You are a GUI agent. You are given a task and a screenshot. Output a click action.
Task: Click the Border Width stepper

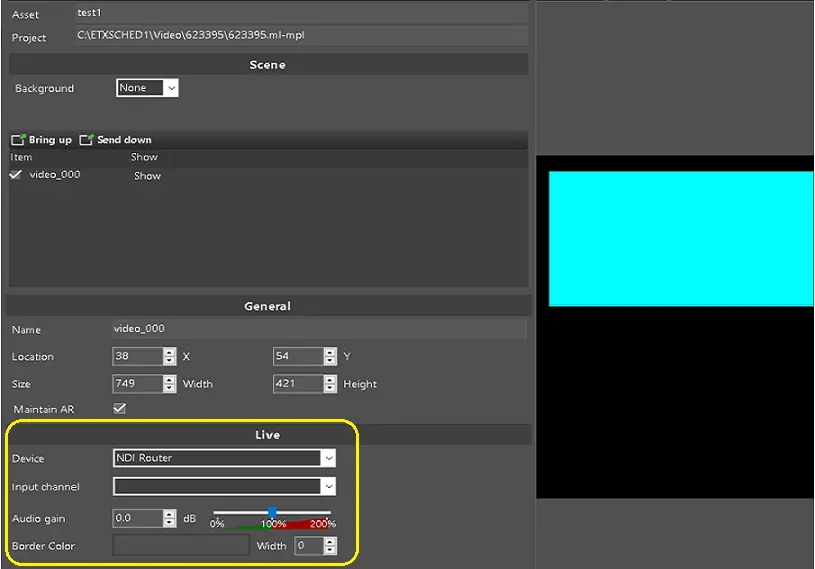[x=330, y=546]
